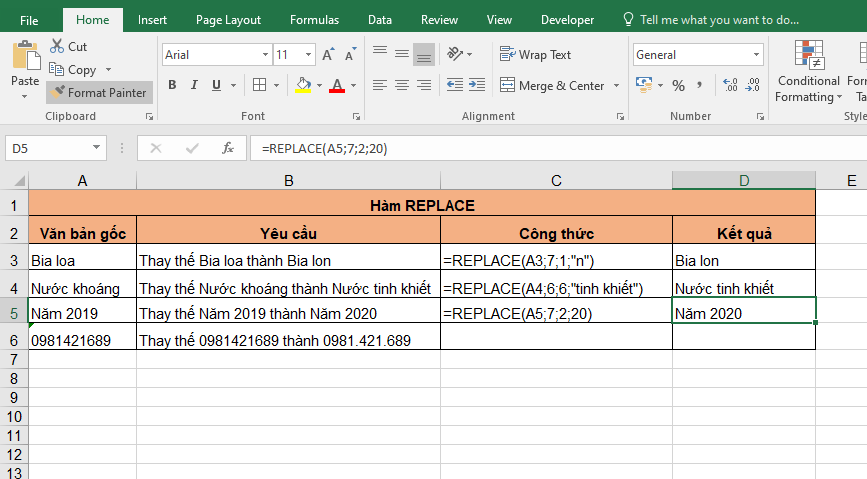Click the Cut scissors icon
867x479 pixels.
(55, 47)
